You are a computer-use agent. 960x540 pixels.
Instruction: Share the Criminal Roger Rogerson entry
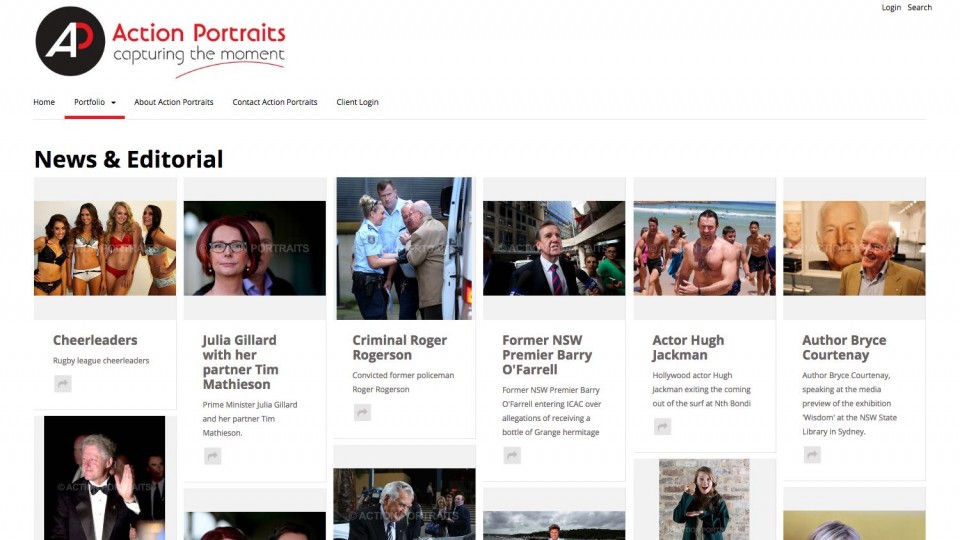(x=362, y=413)
